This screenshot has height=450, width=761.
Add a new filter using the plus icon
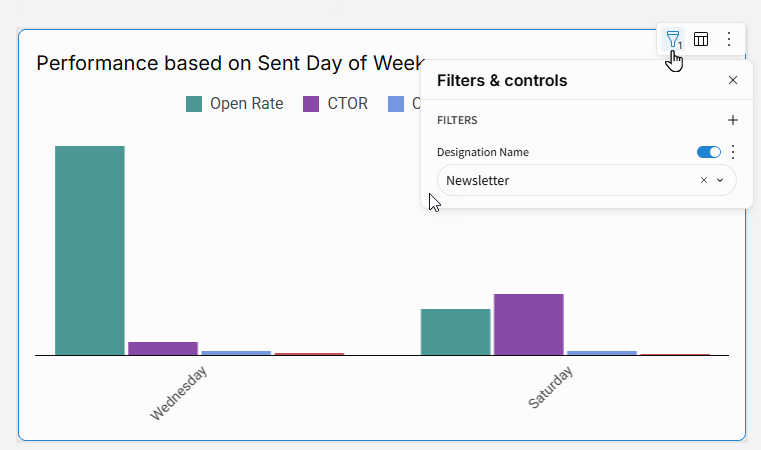[x=733, y=120]
